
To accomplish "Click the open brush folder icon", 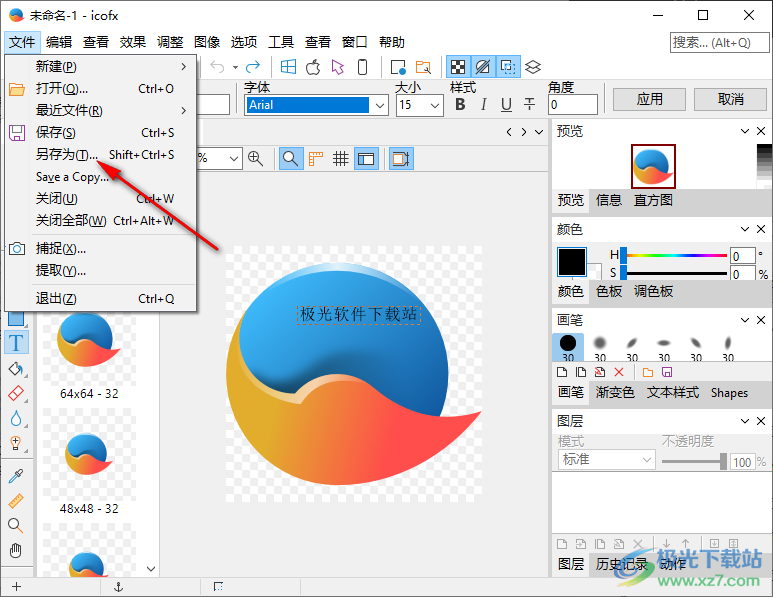I will tap(648, 372).
